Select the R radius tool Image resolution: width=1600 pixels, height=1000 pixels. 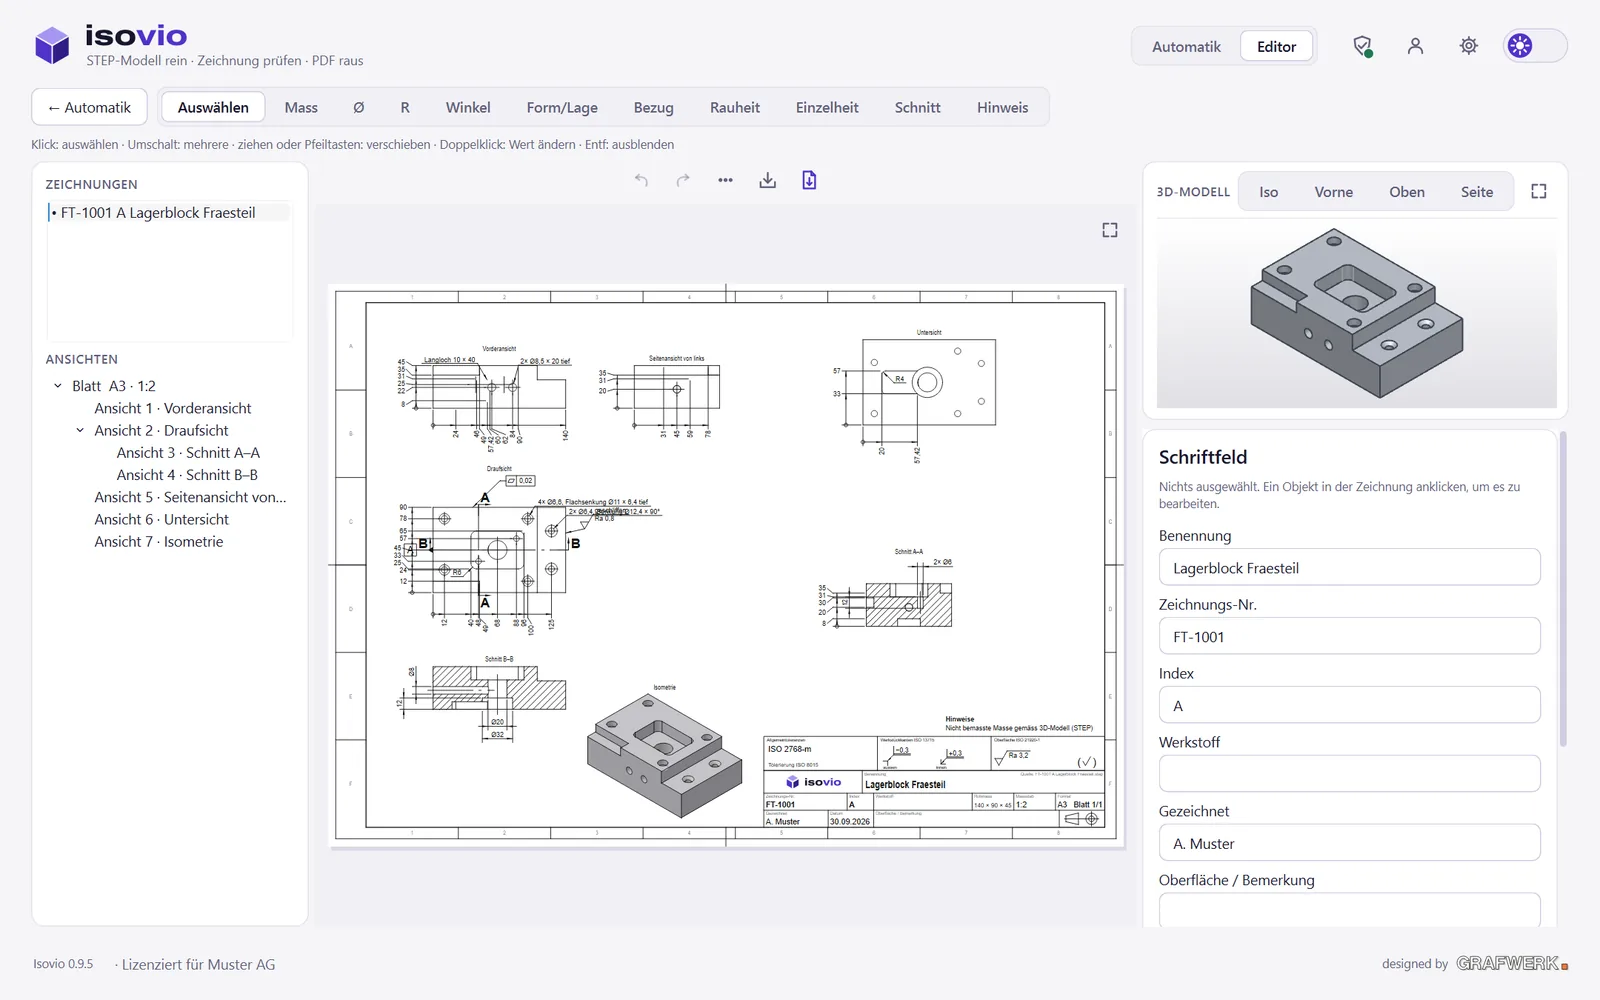pos(405,107)
